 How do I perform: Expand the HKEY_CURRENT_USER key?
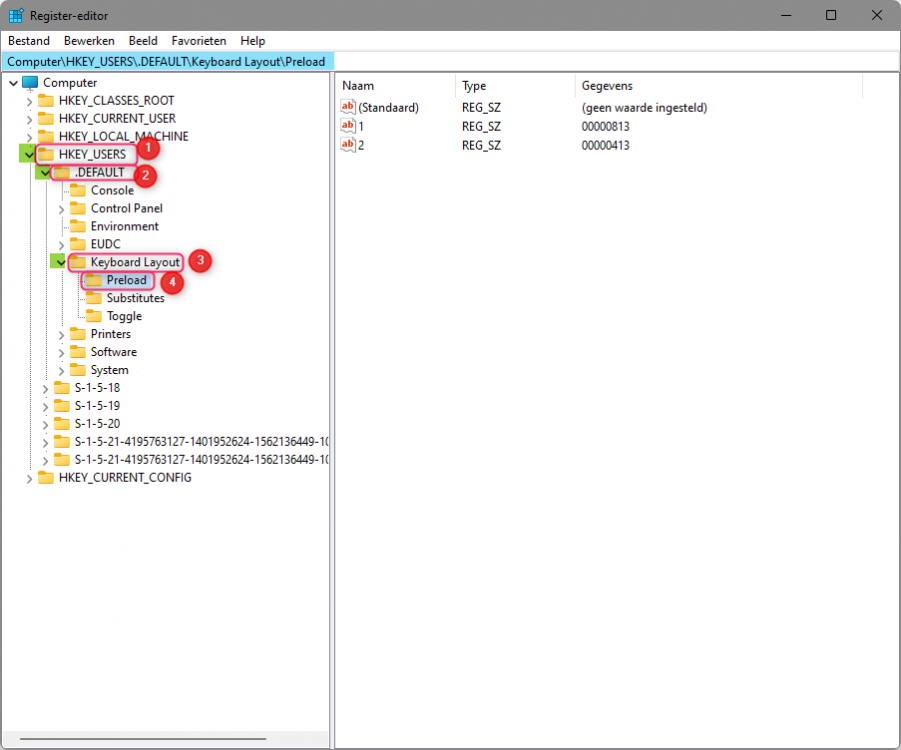pos(29,119)
